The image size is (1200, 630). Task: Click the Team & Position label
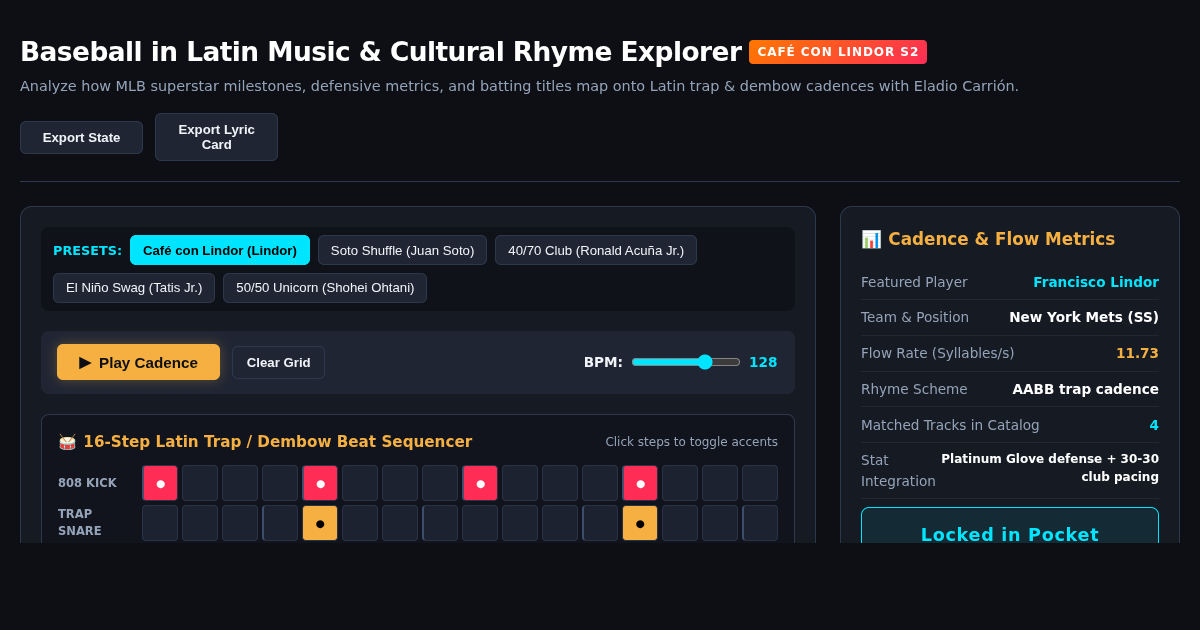pos(915,317)
